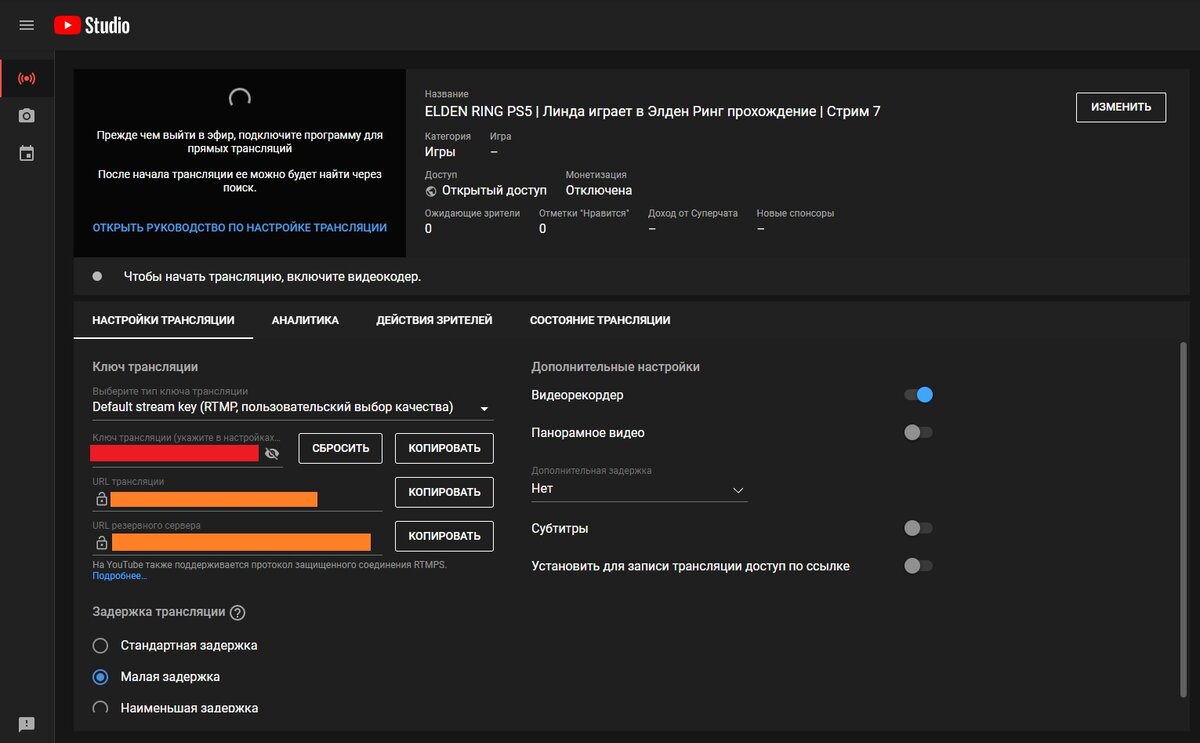Image resolution: width=1200 pixels, height=743 pixels.
Task: Select Наименьшая задержка radio option
Action: pos(100,708)
